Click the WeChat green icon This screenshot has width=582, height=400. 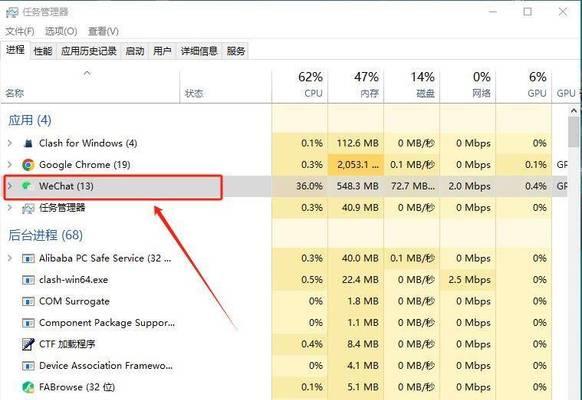pos(26,186)
